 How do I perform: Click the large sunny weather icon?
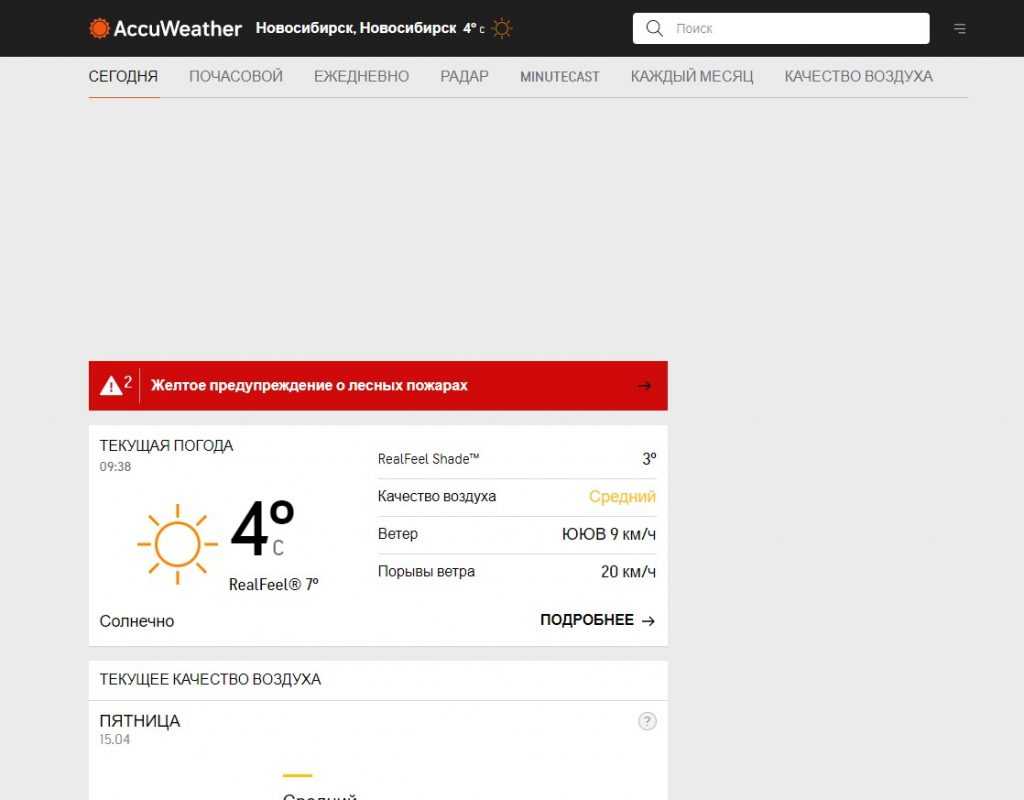(x=177, y=544)
